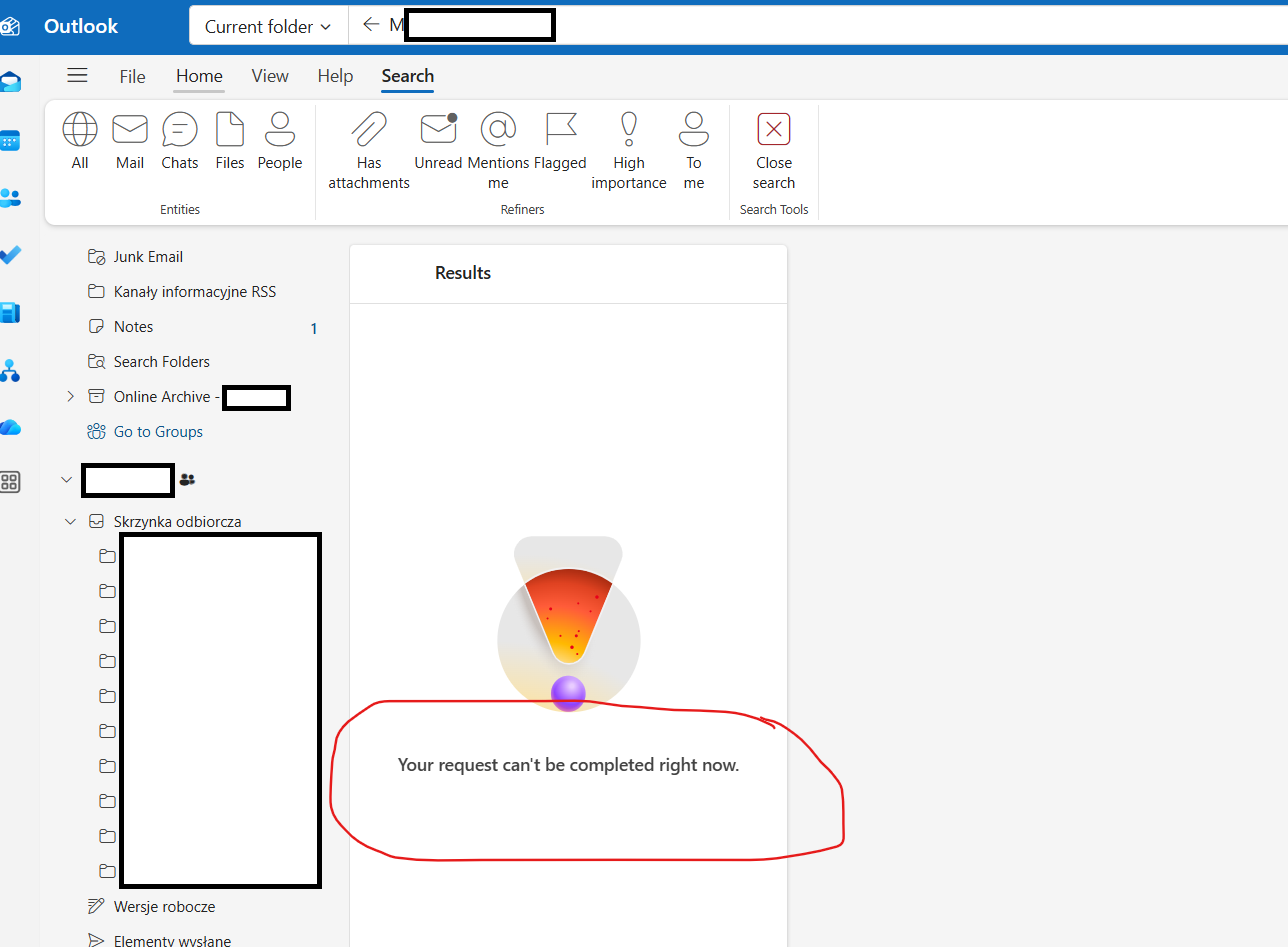
Task: Apply the Unread refiner
Action: click(438, 141)
